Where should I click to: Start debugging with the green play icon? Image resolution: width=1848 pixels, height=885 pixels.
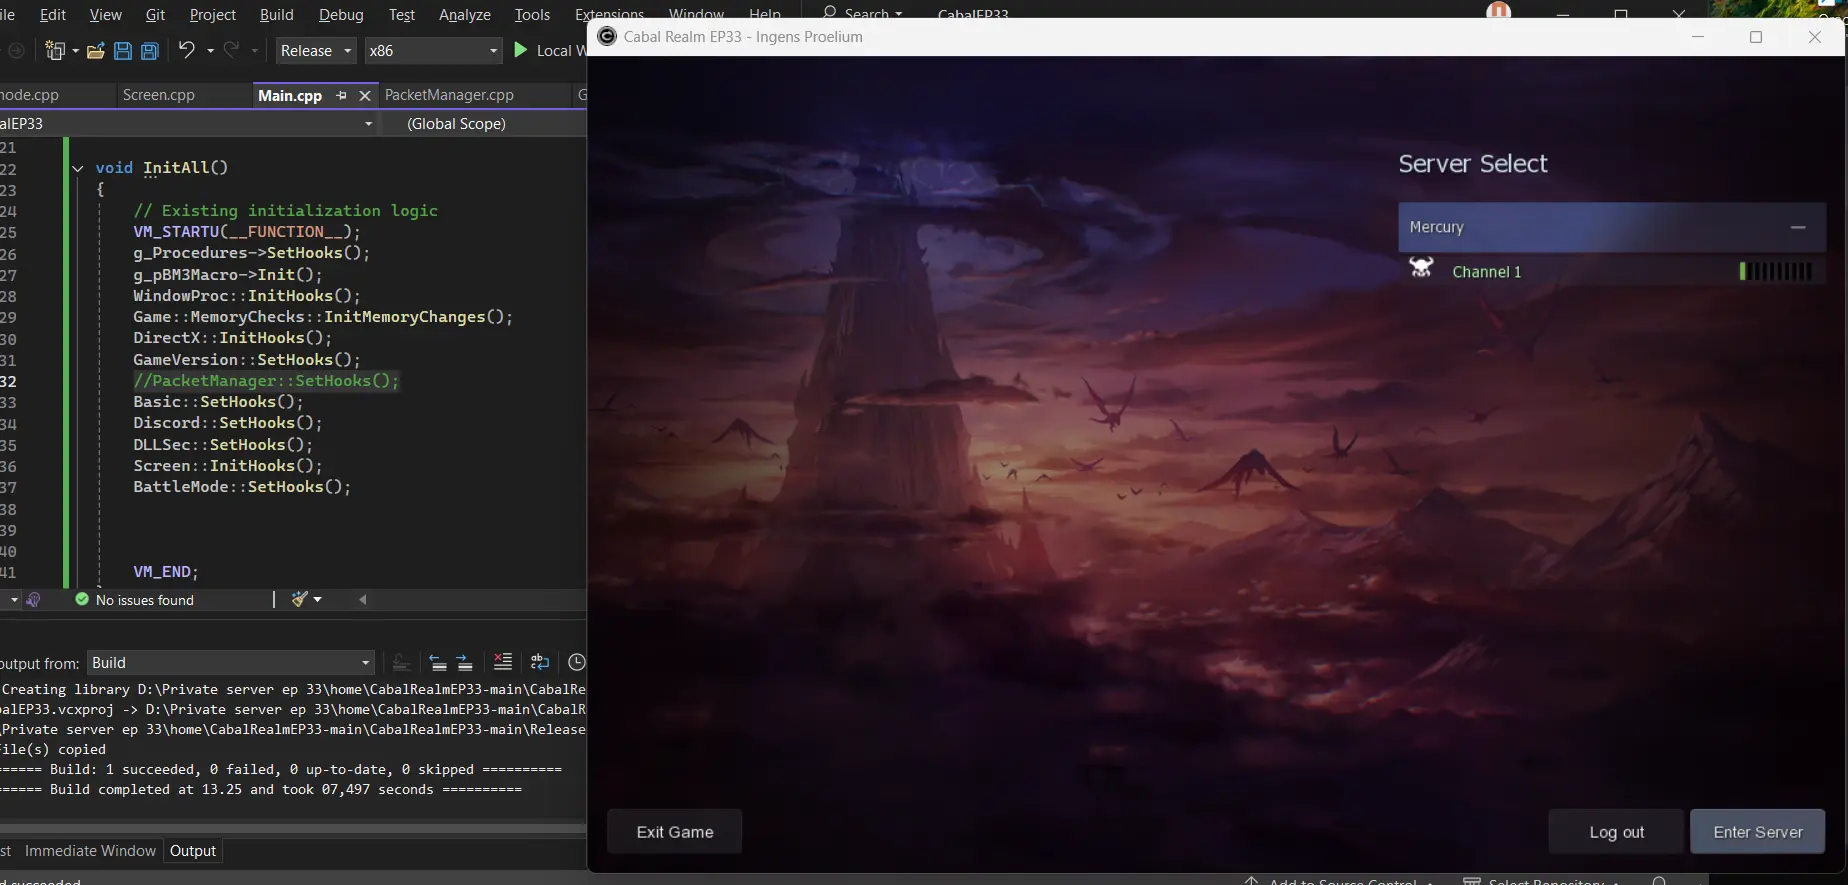click(x=520, y=50)
